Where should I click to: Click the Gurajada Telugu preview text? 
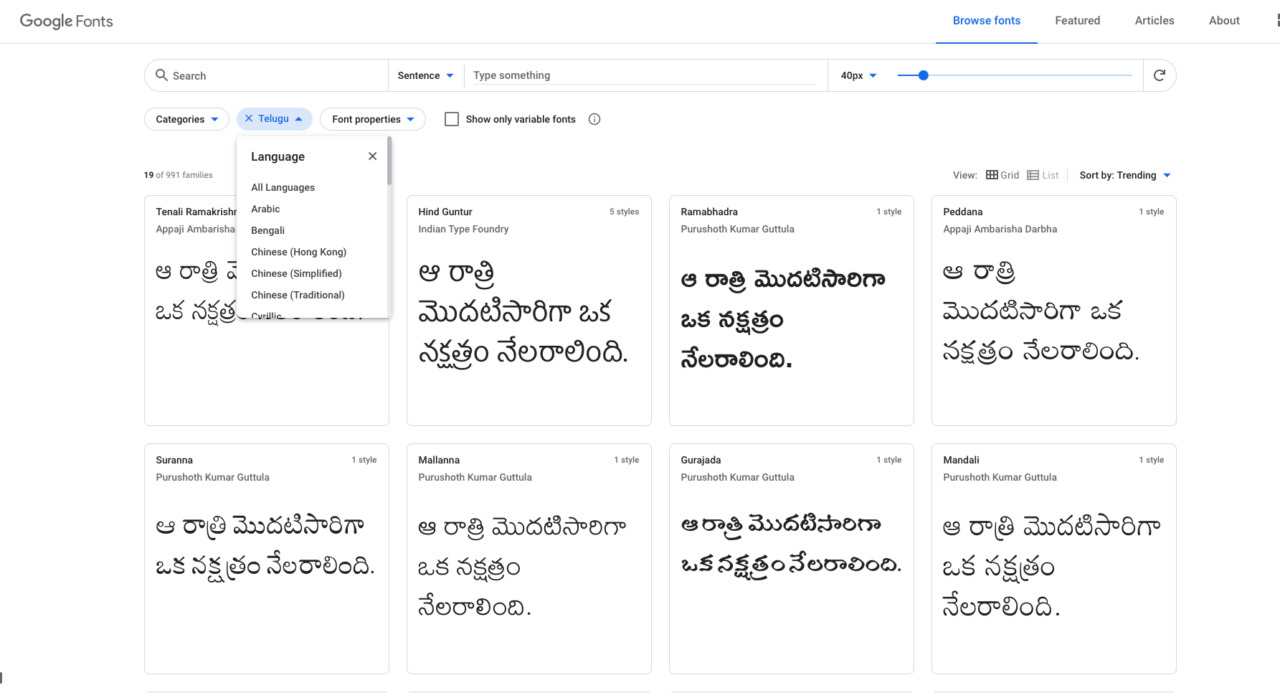point(791,544)
